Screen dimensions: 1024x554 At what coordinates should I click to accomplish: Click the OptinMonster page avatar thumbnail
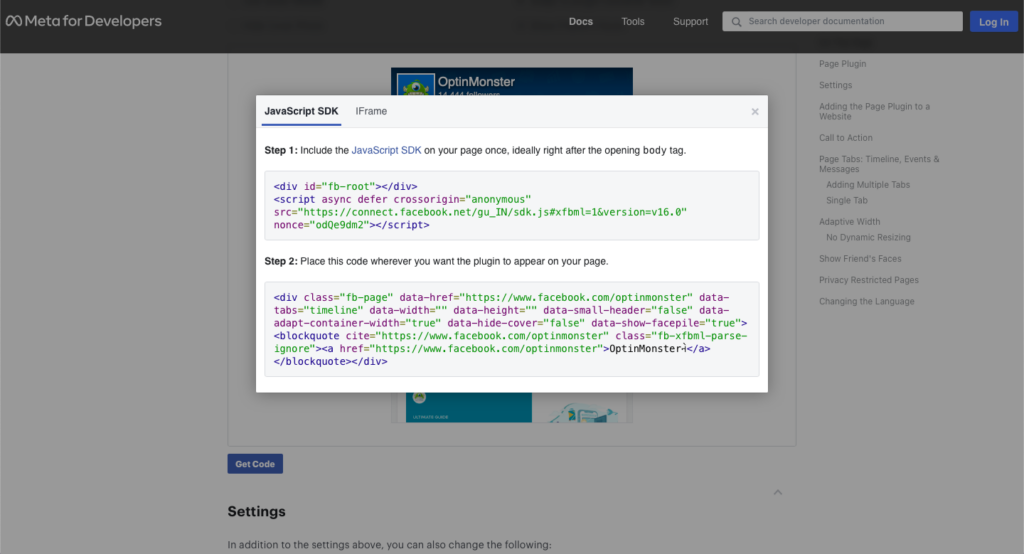(x=415, y=85)
